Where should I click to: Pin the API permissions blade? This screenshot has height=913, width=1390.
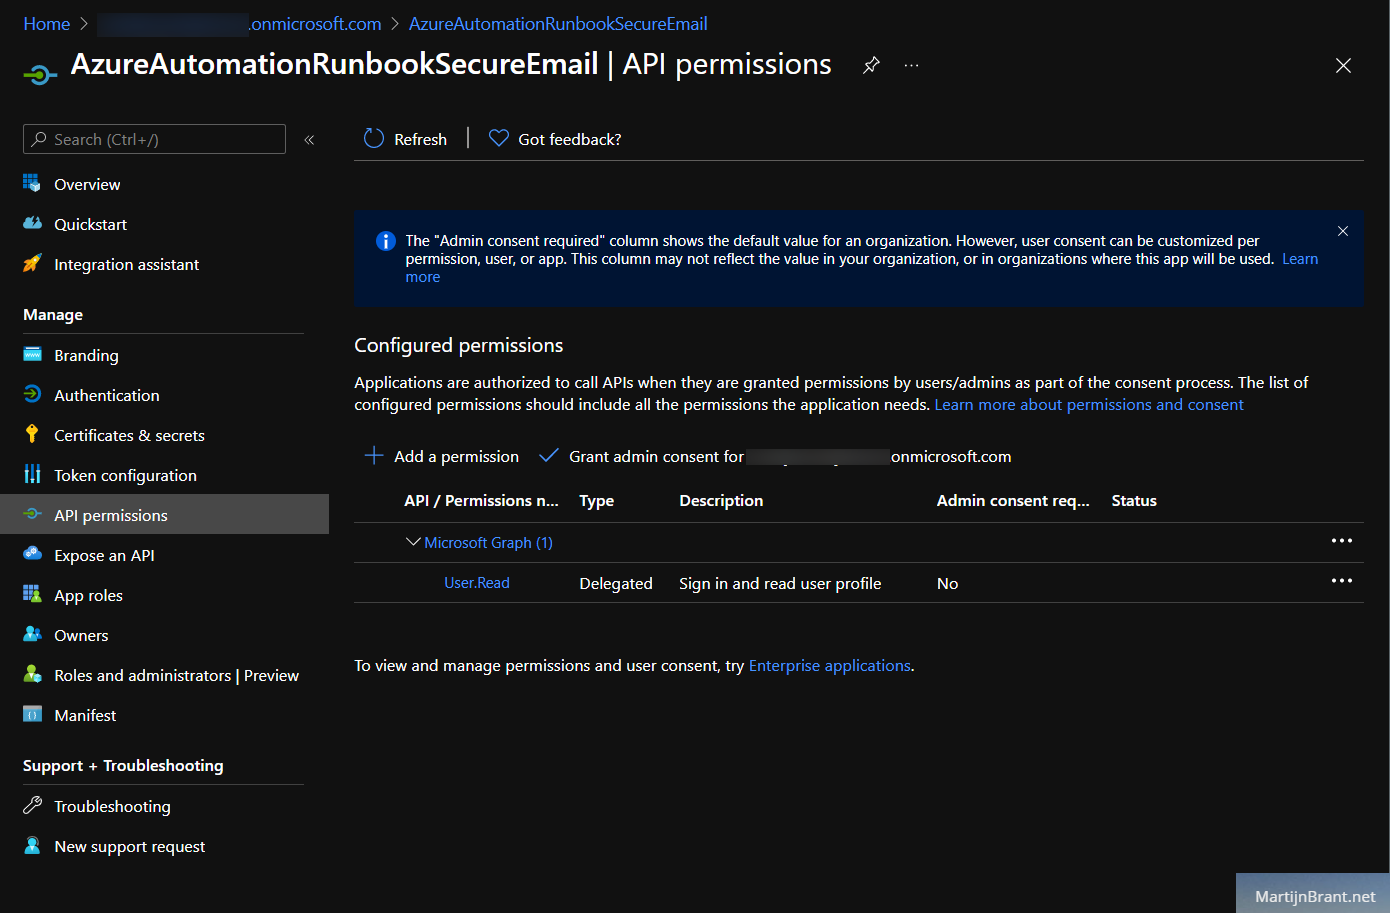(872, 65)
